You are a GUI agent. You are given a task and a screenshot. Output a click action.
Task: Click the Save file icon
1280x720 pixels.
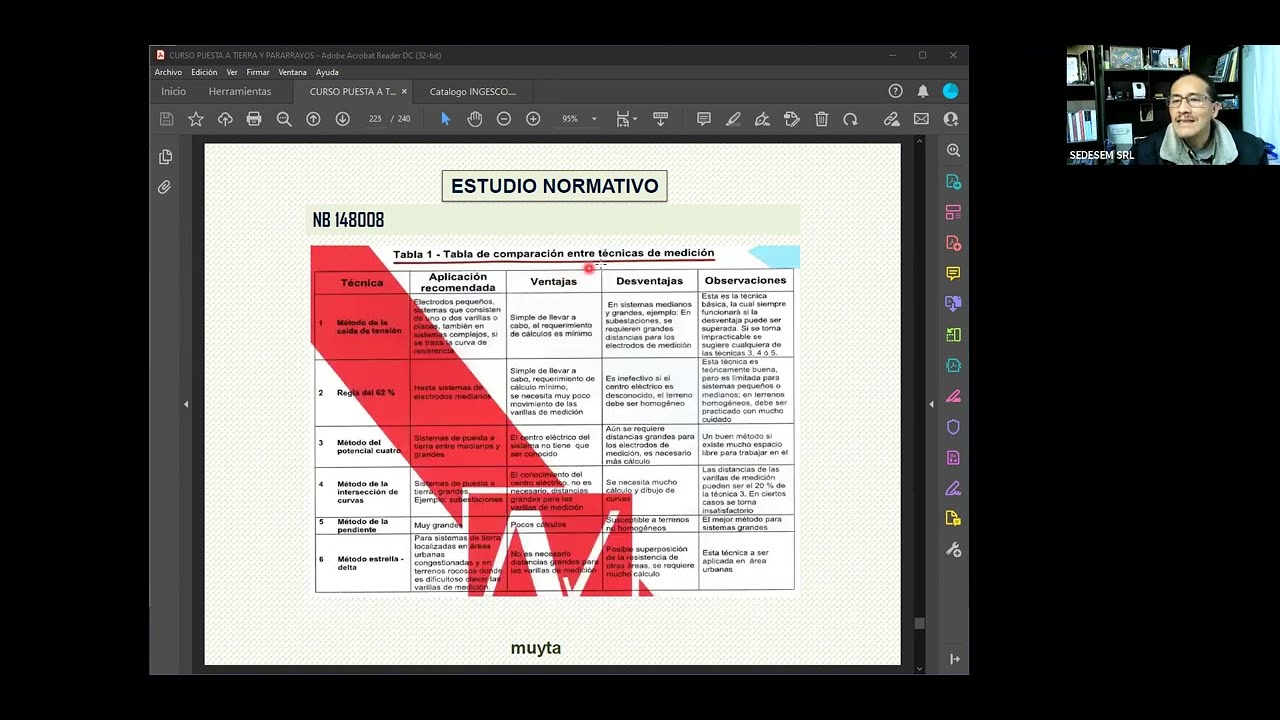pyautogui.click(x=167, y=119)
